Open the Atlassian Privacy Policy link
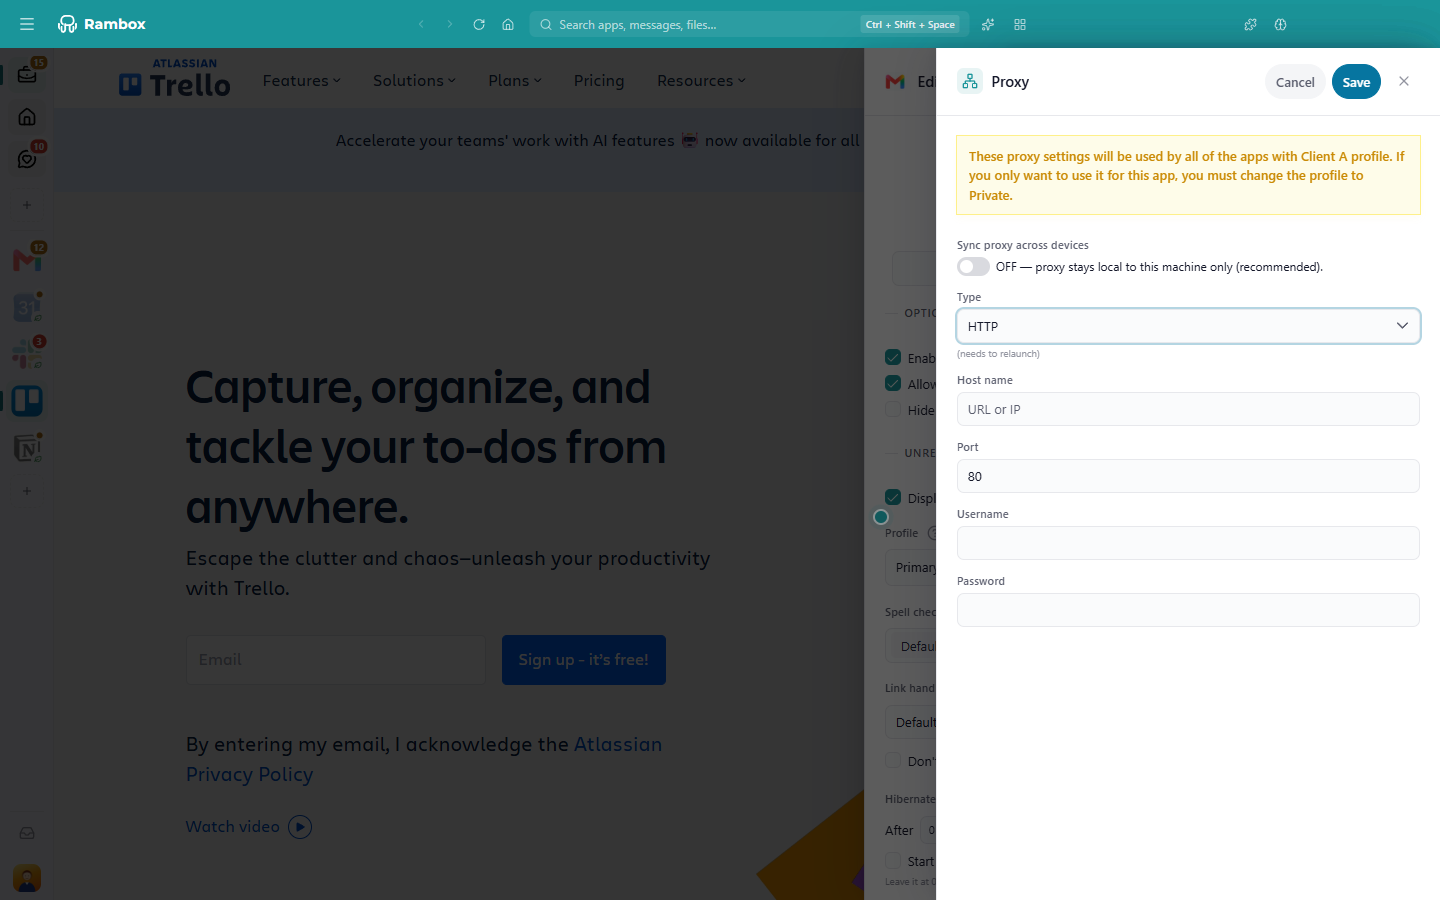 tap(424, 759)
